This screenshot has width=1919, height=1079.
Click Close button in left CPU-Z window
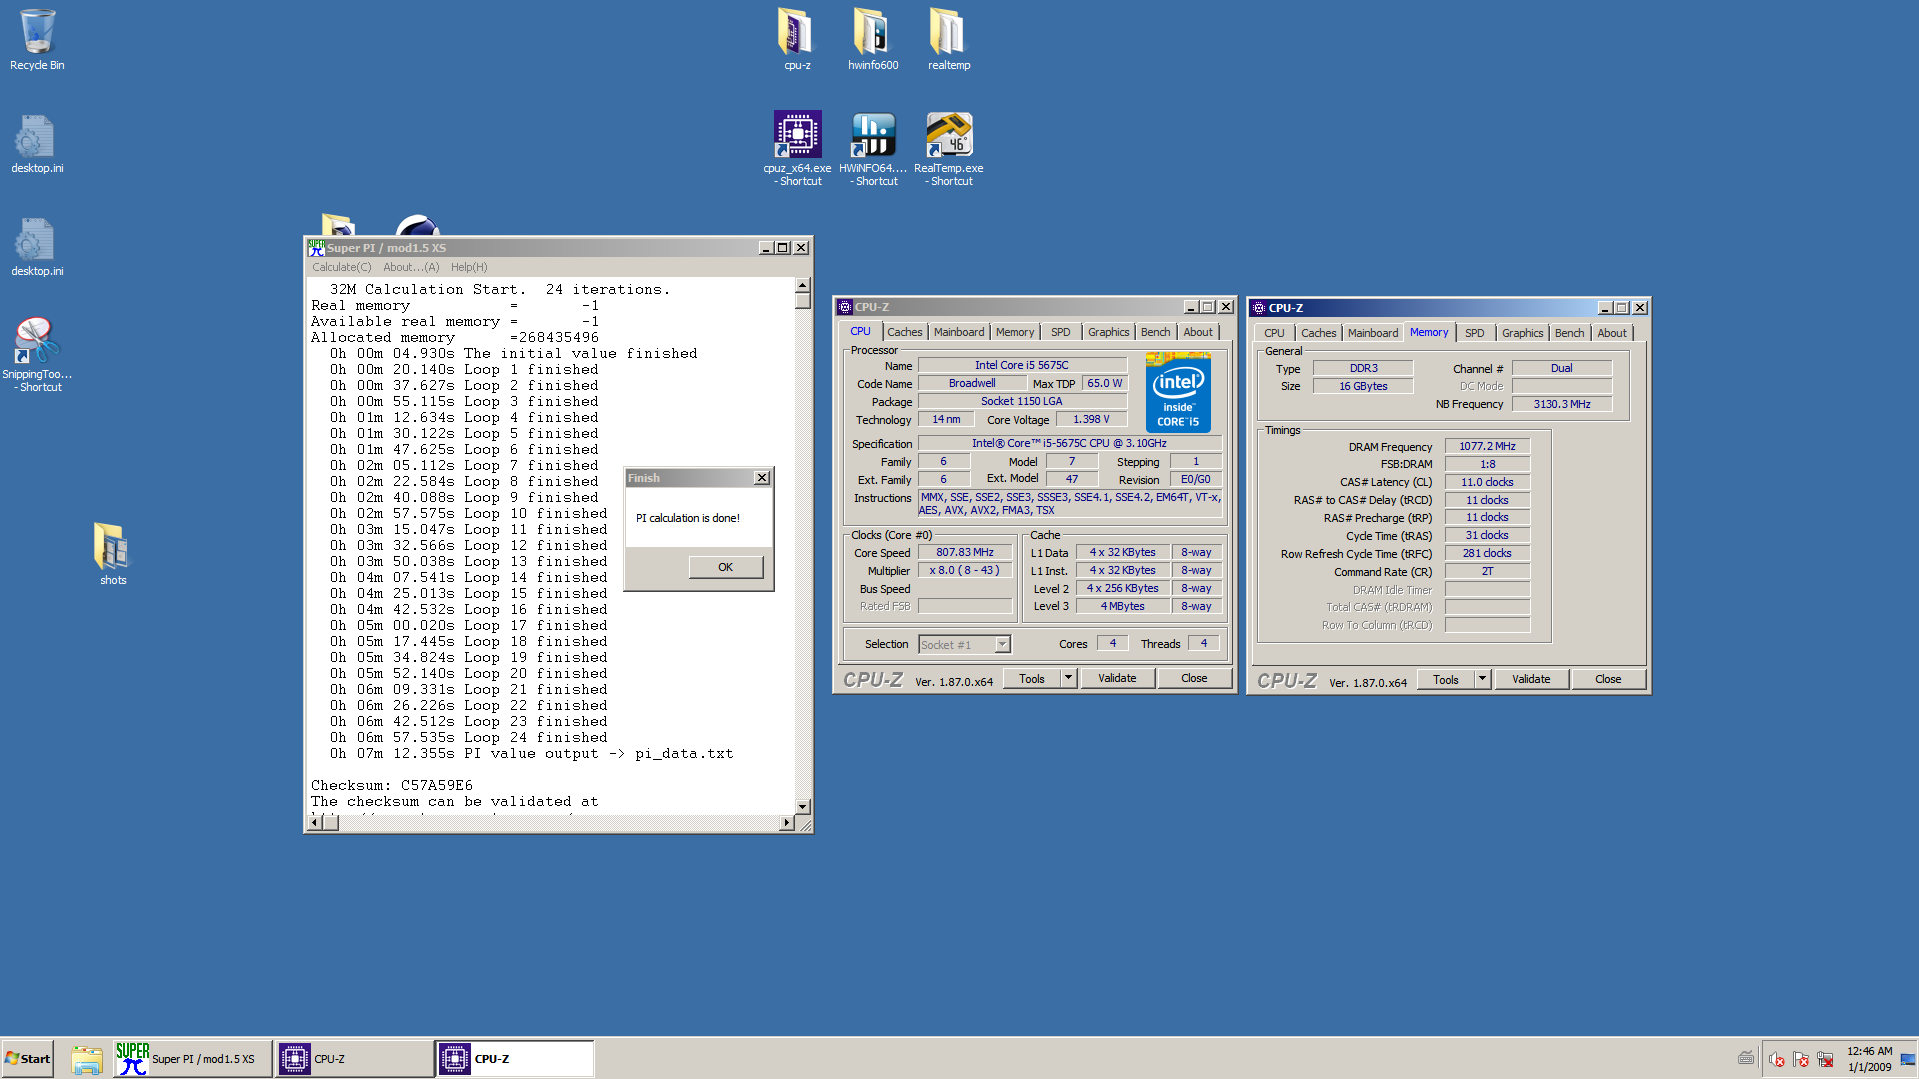pos(1194,678)
